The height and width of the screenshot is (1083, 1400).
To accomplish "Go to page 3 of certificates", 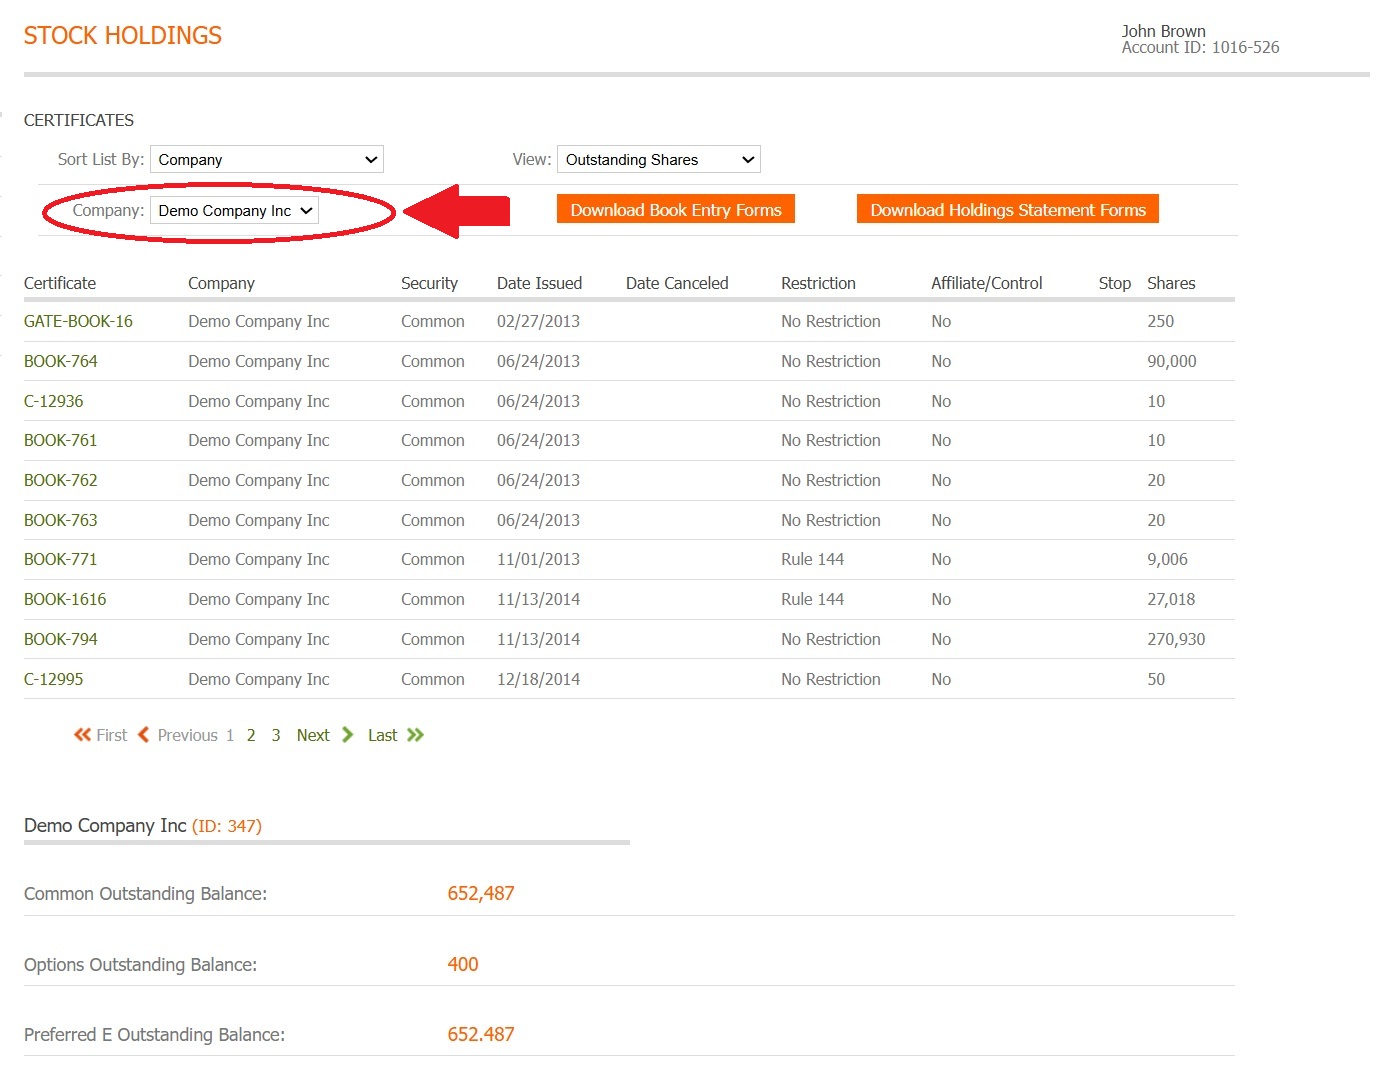I will [276, 736].
